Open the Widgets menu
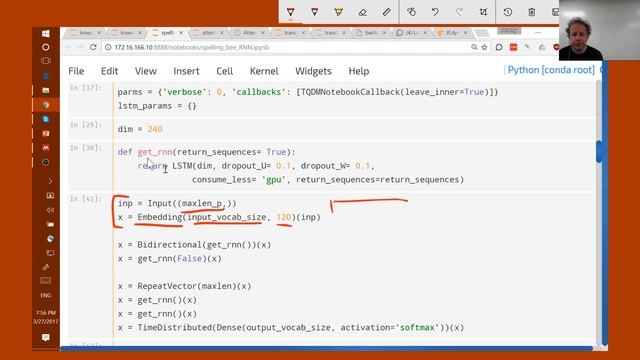The height and width of the screenshot is (360, 640). [313, 71]
